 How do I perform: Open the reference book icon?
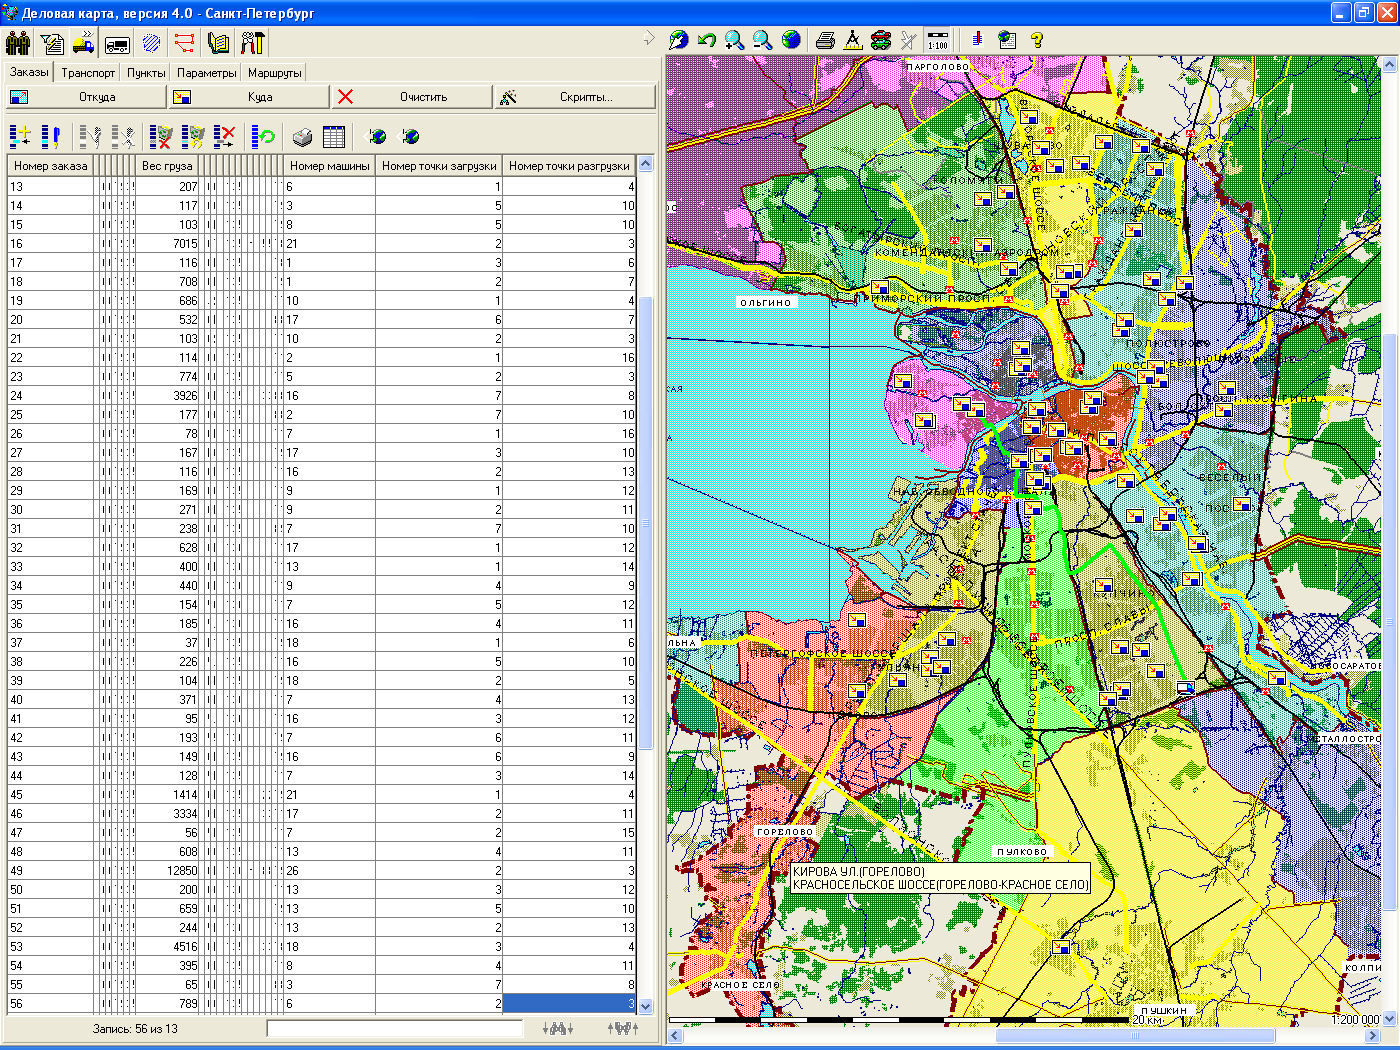point(218,43)
